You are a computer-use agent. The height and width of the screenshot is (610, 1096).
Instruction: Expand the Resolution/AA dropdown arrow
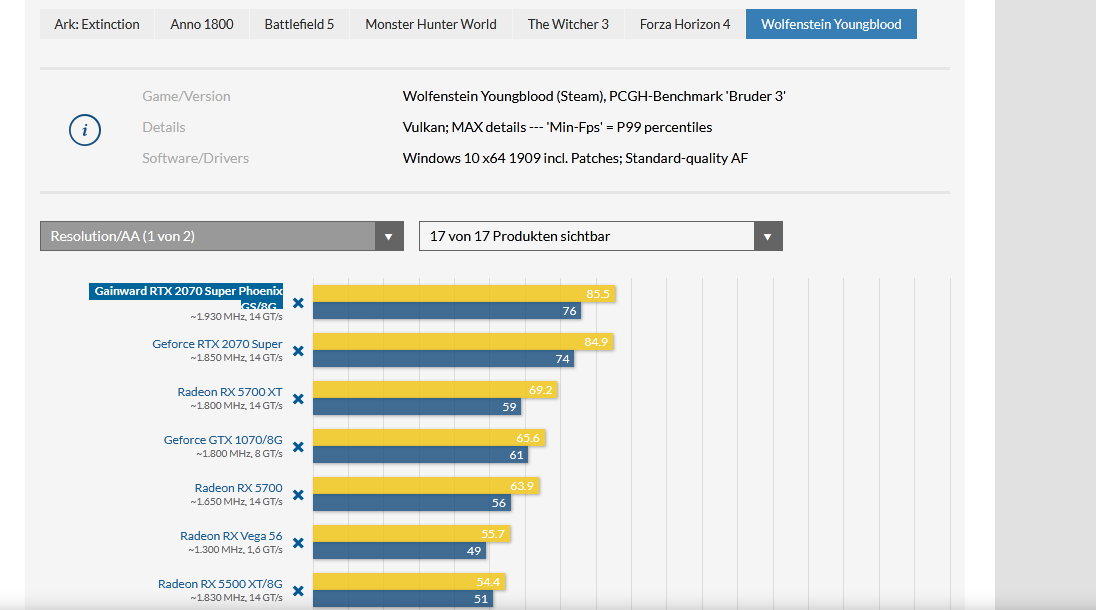389,236
